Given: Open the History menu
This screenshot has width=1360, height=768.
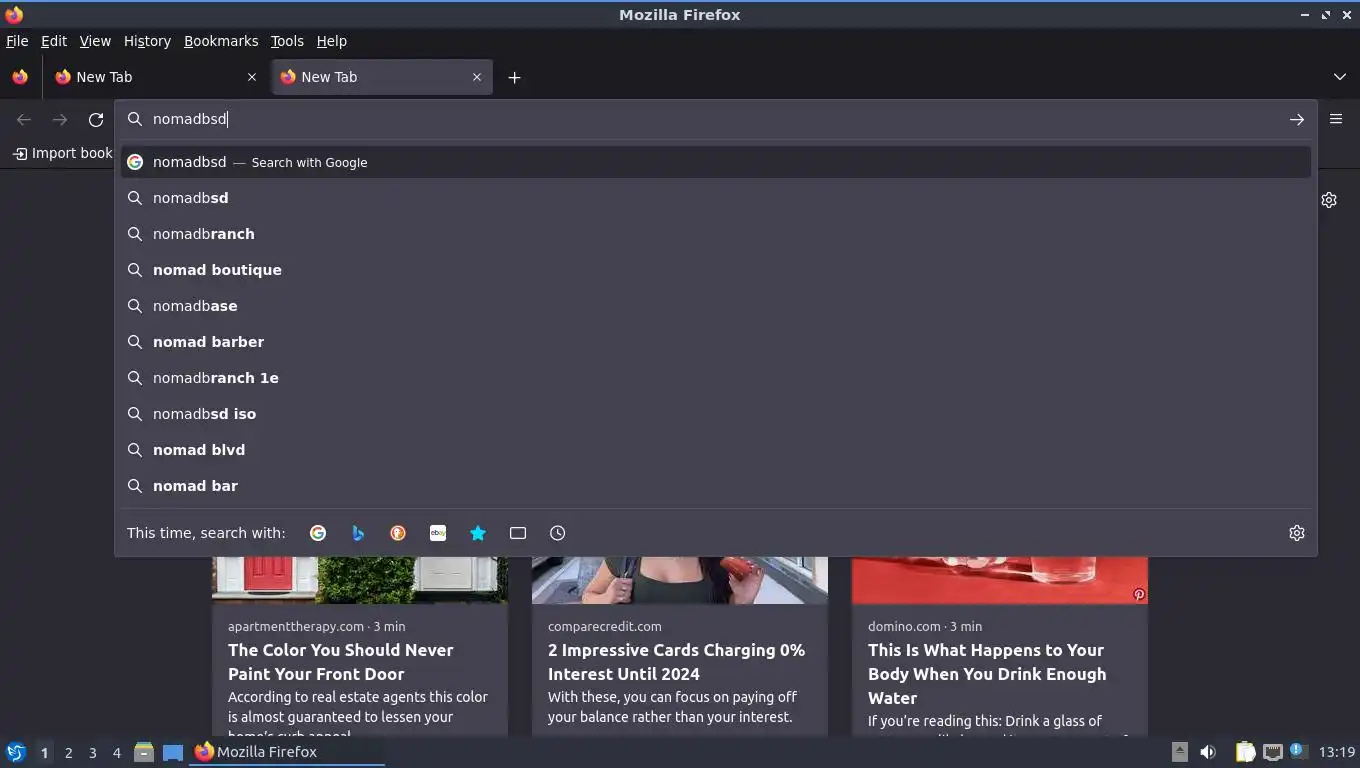Looking at the screenshot, I should 147,41.
